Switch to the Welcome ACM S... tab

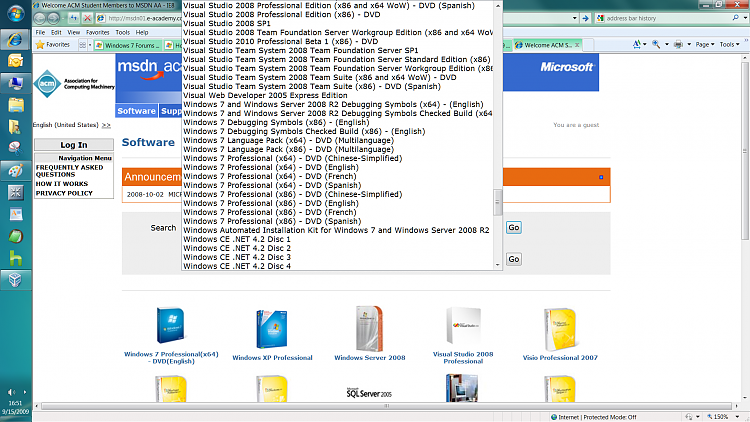tap(548, 45)
